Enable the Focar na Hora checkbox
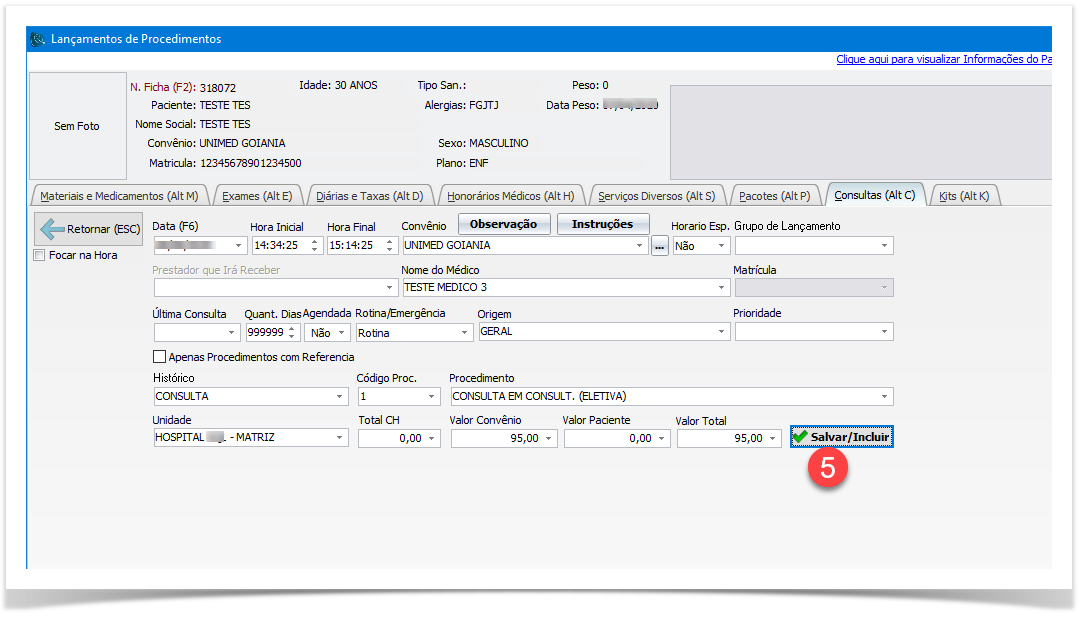1086x618 pixels. 40,255
